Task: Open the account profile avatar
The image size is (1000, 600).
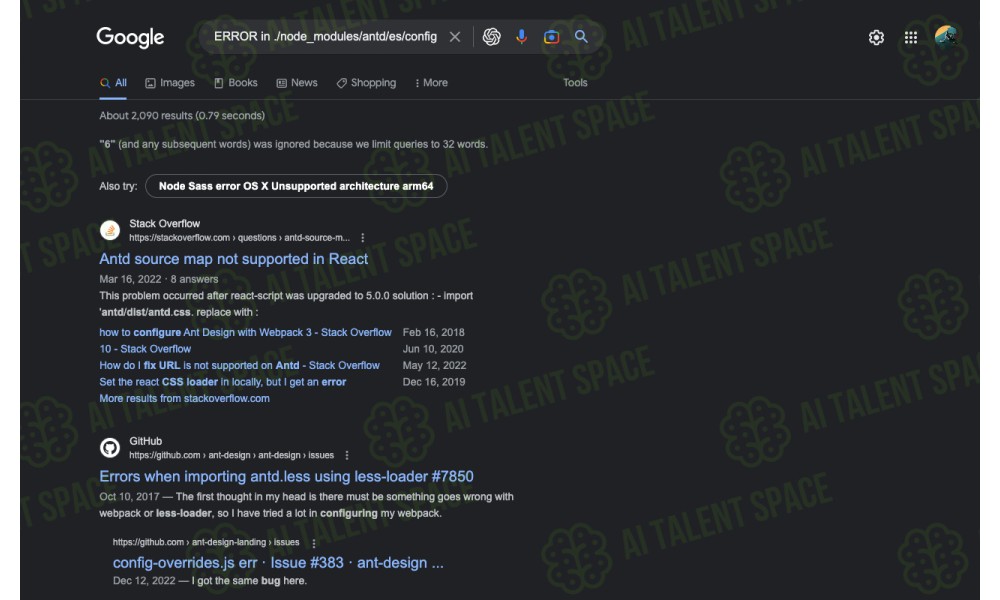Action: (946, 37)
